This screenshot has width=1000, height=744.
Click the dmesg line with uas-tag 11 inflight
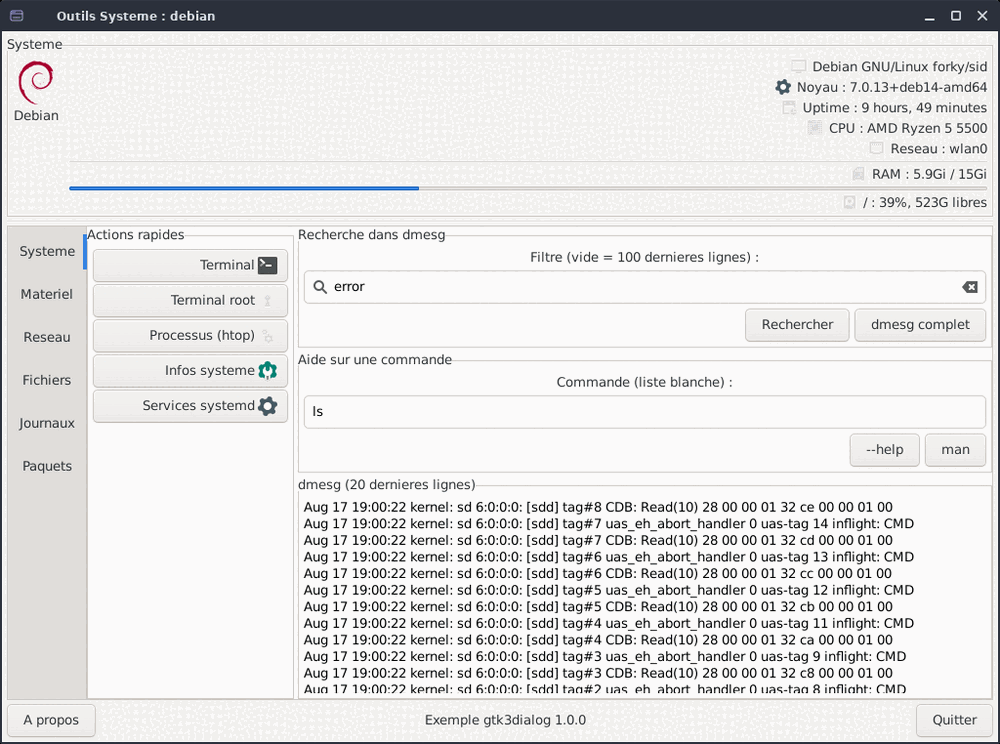pos(608,624)
